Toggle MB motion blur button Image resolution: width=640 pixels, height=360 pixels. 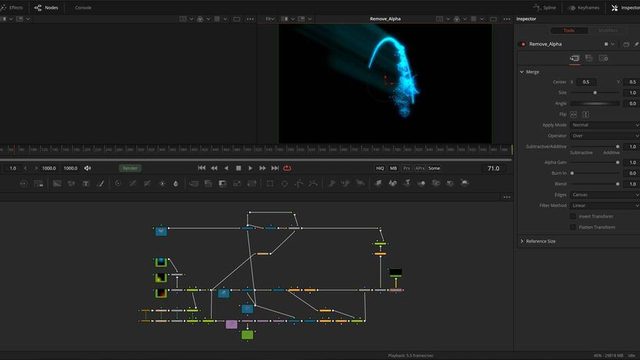[x=393, y=168]
